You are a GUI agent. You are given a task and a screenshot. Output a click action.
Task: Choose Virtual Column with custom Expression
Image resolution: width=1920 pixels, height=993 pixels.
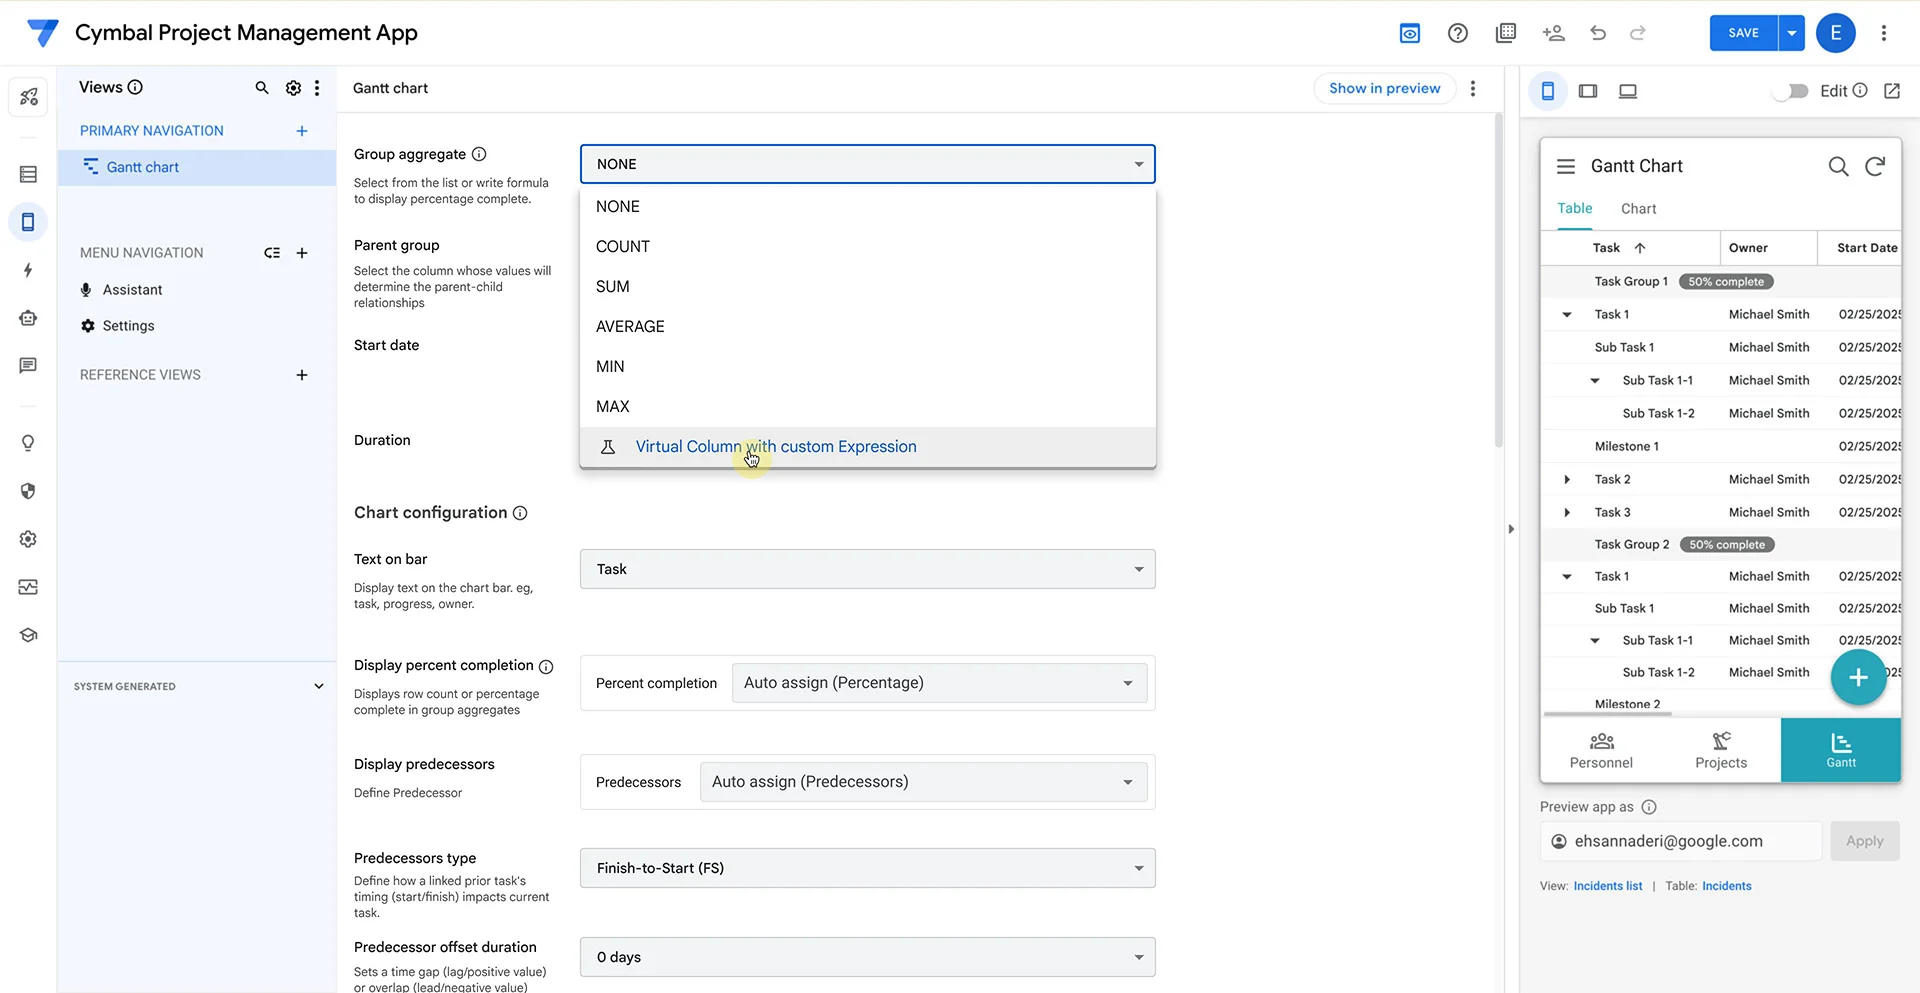(x=868, y=447)
